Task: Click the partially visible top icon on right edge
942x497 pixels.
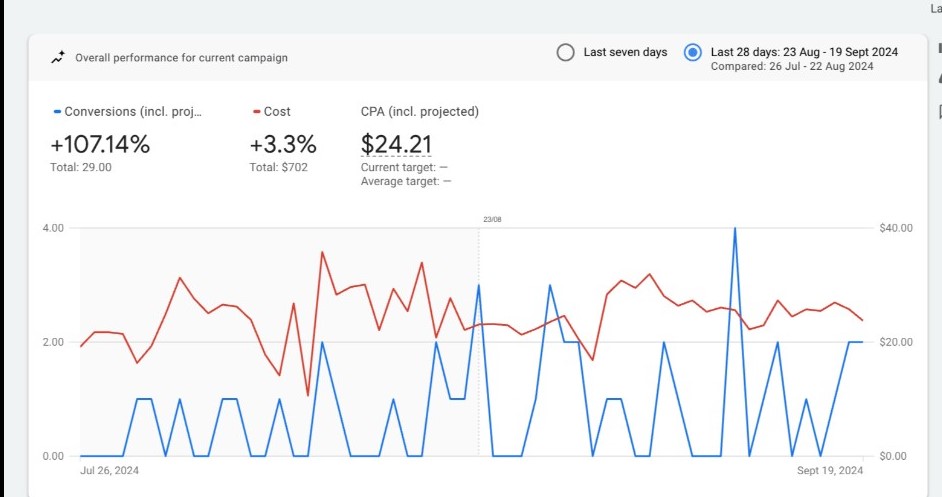Action: click(938, 47)
